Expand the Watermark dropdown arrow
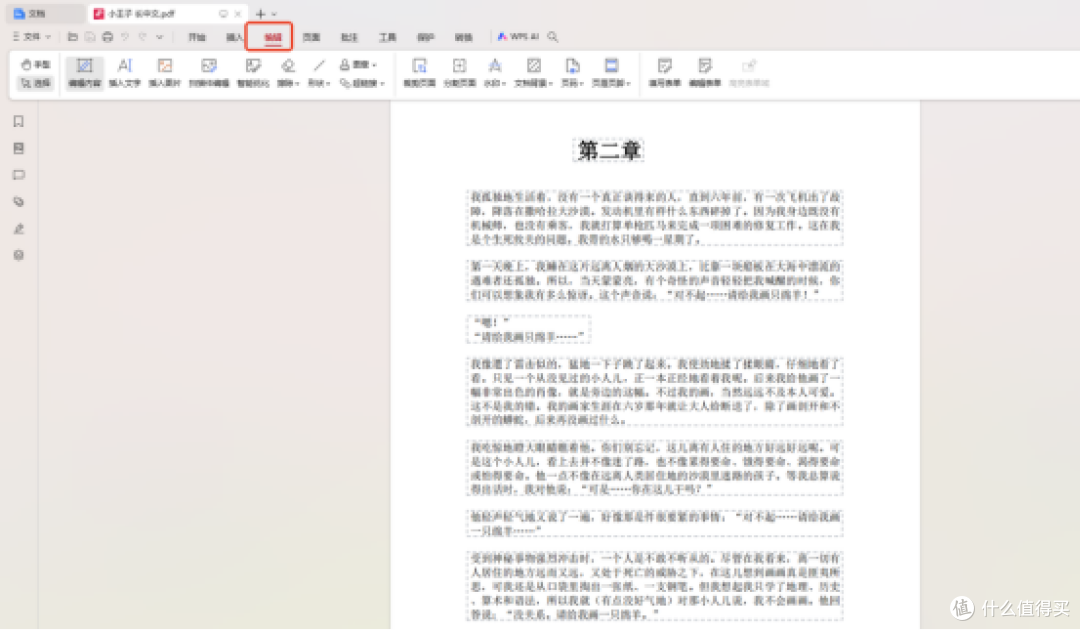1080x631 pixels. (504, 83)
